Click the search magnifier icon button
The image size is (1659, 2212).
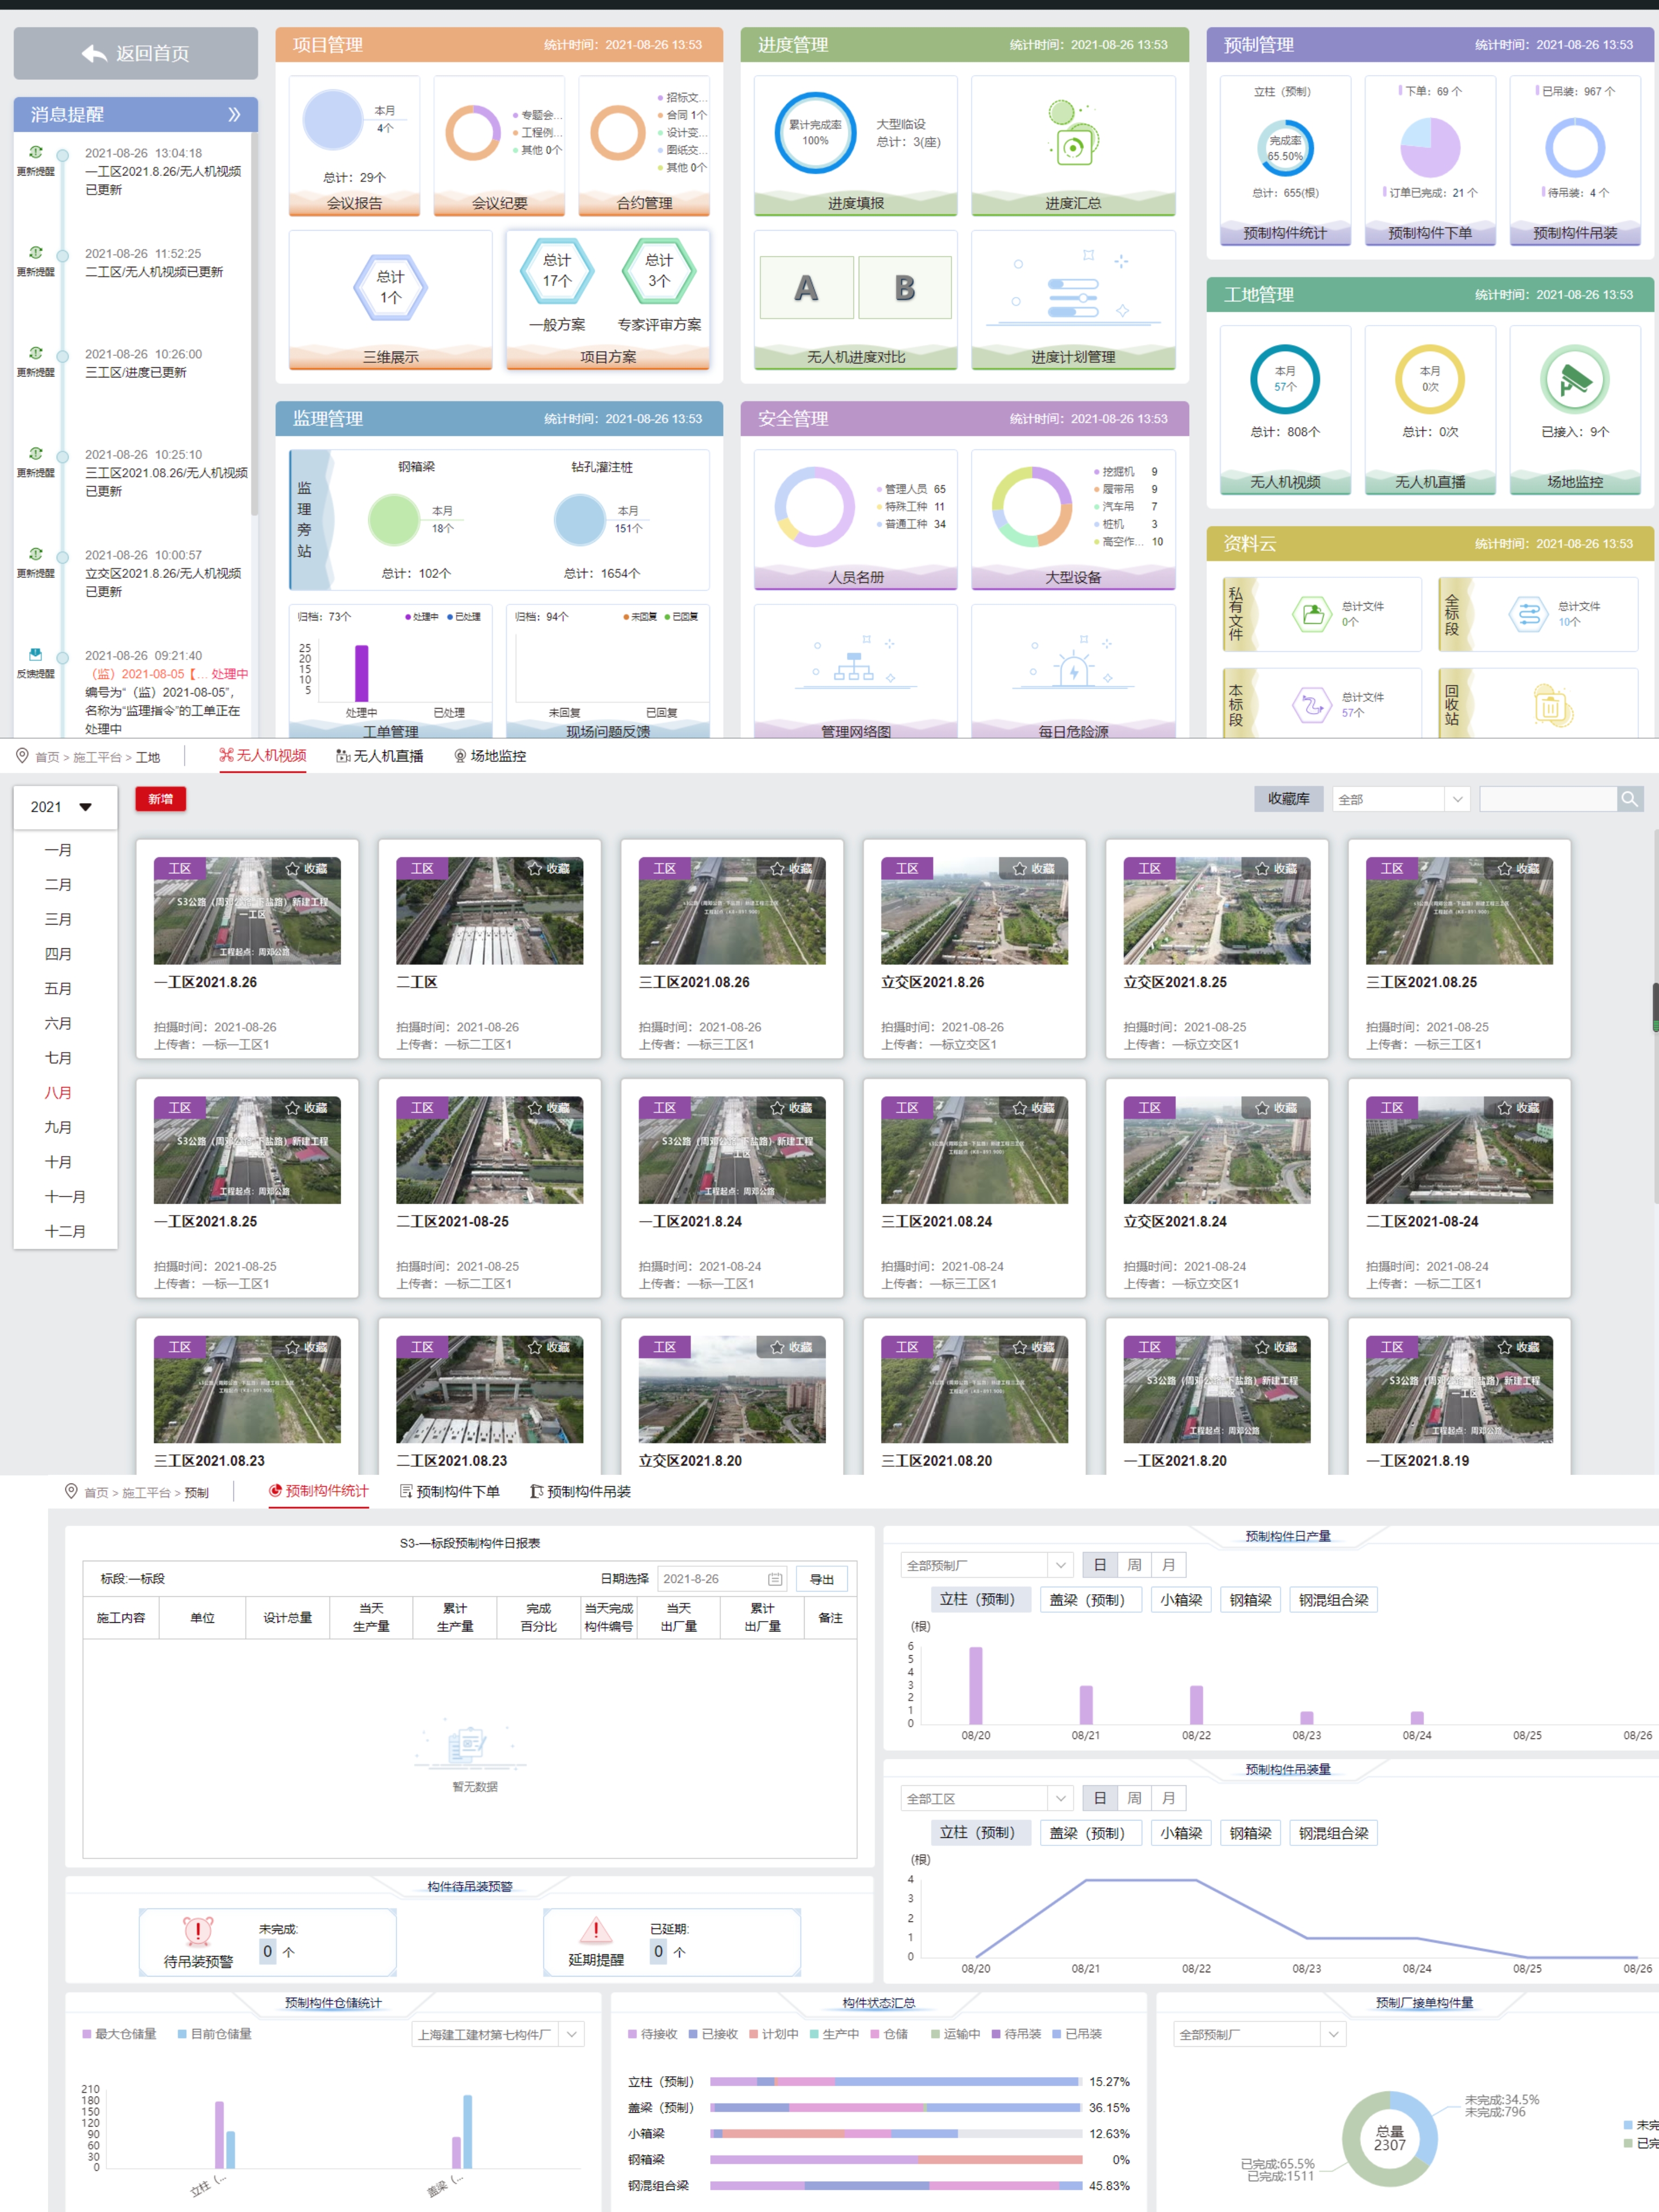tap(1629, 799)
